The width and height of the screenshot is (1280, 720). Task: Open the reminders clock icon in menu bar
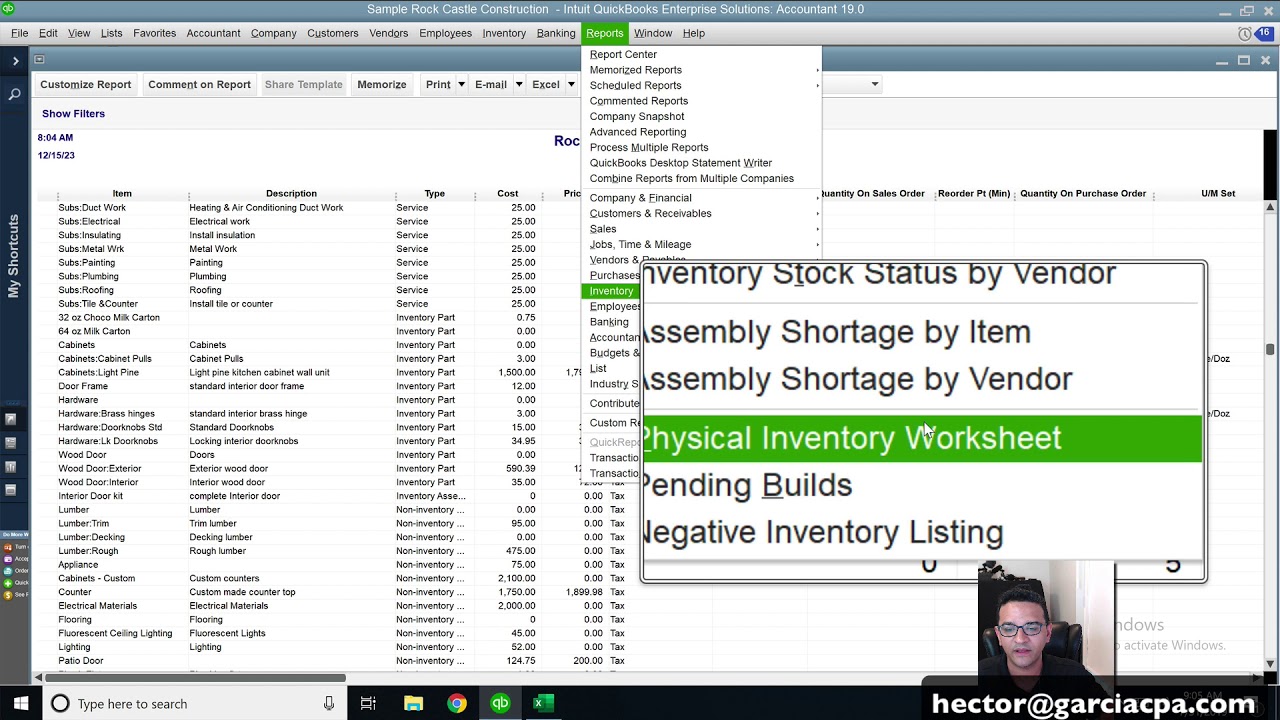click(1245, 34)
